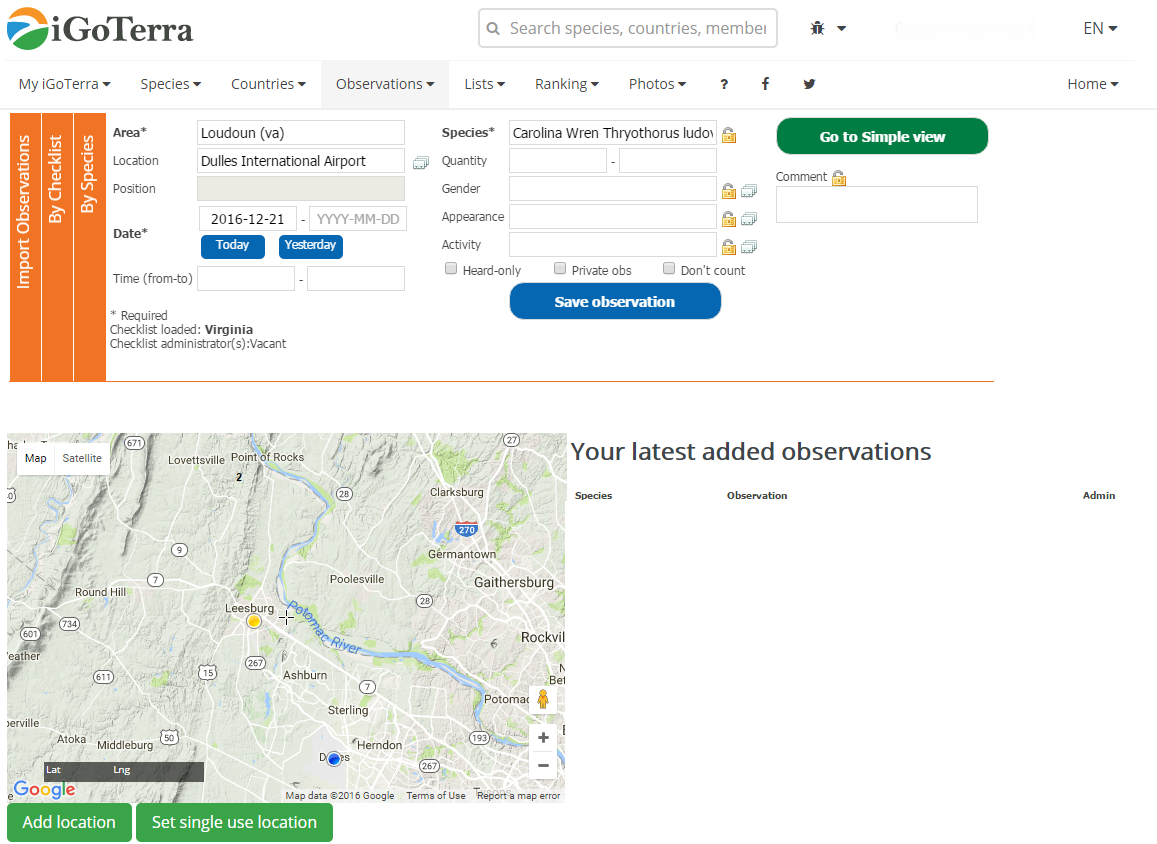
Task: Expand the Species menu dropdown
Action: click(x=170, y=84)
